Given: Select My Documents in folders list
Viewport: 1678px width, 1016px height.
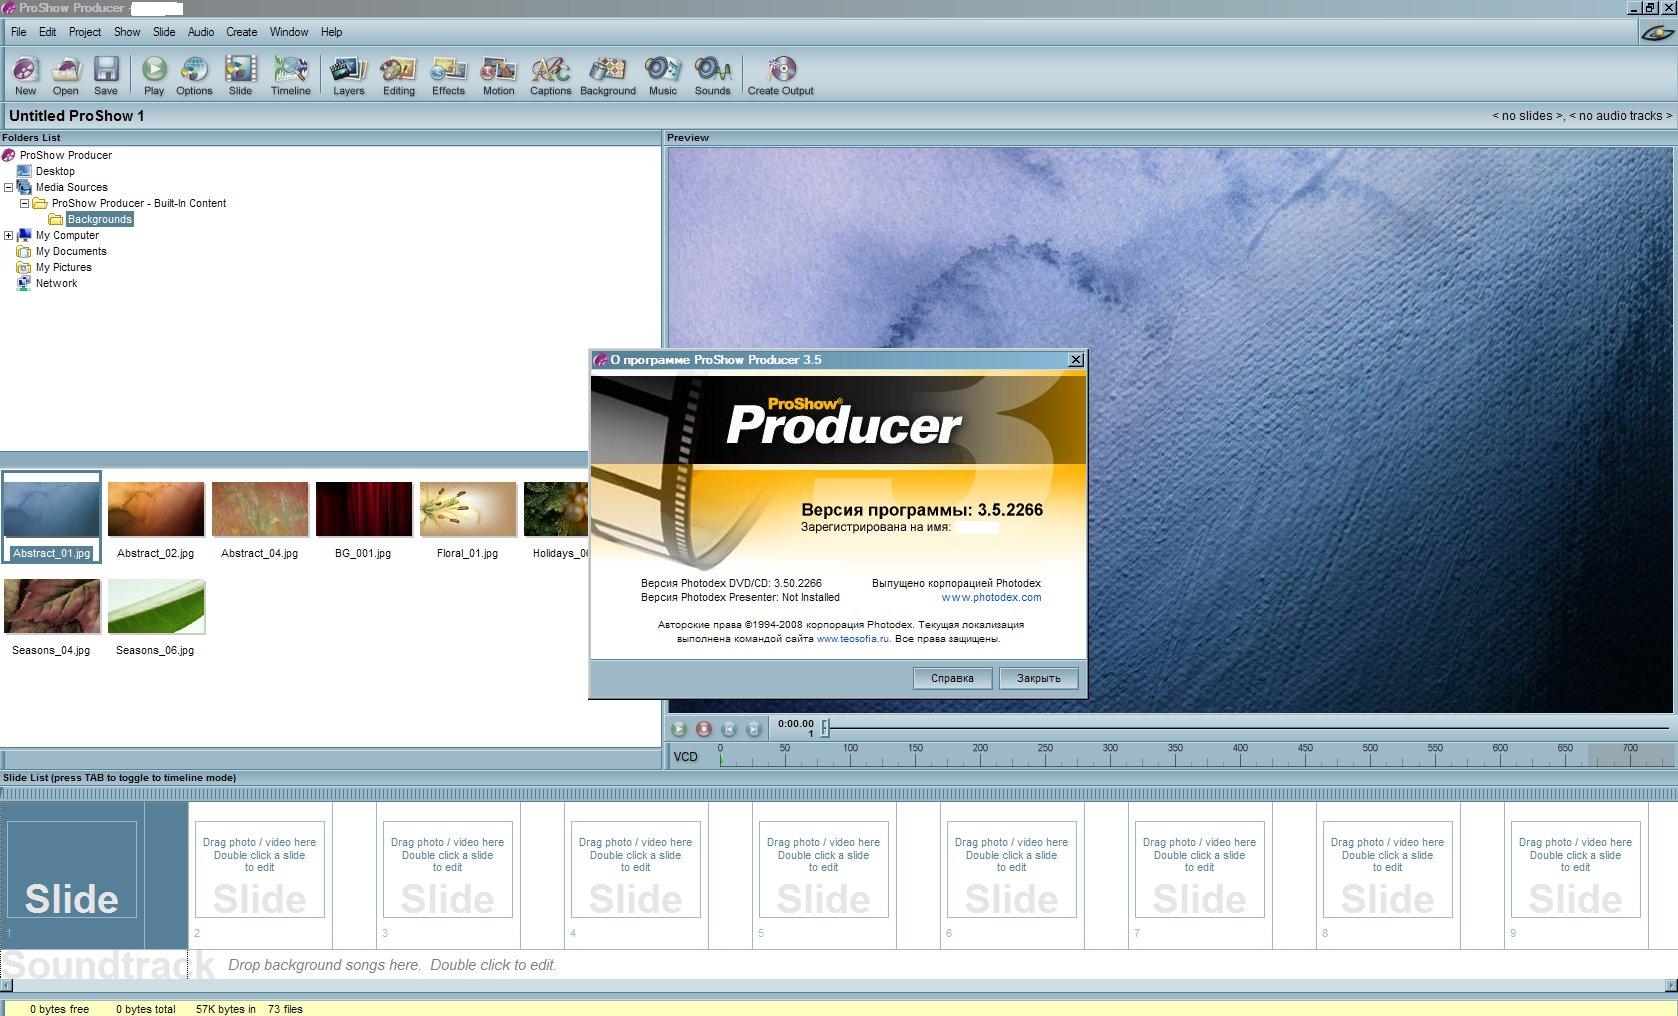Looking at the screenshot, I should click(71, 251).
